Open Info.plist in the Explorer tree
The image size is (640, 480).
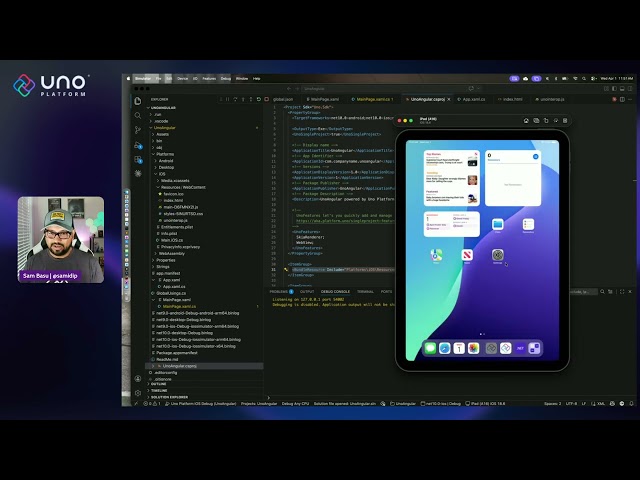point(169,233)
